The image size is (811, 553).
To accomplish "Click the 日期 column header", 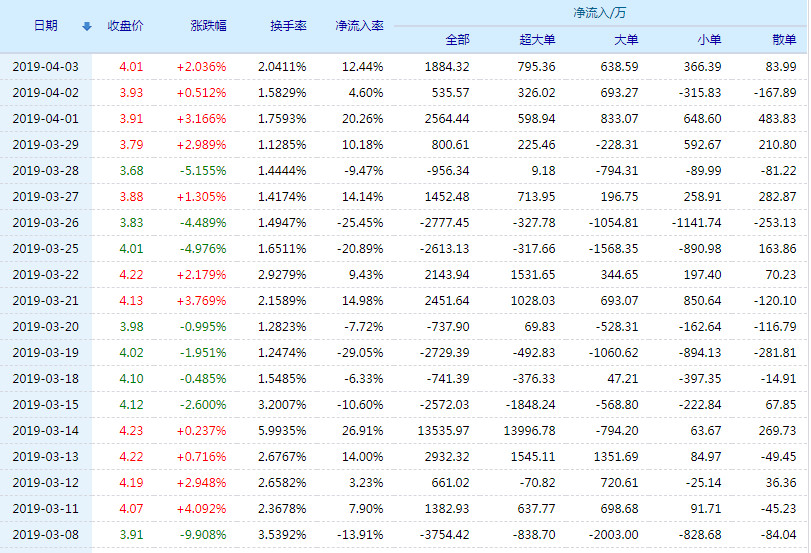I will [45, 26].
